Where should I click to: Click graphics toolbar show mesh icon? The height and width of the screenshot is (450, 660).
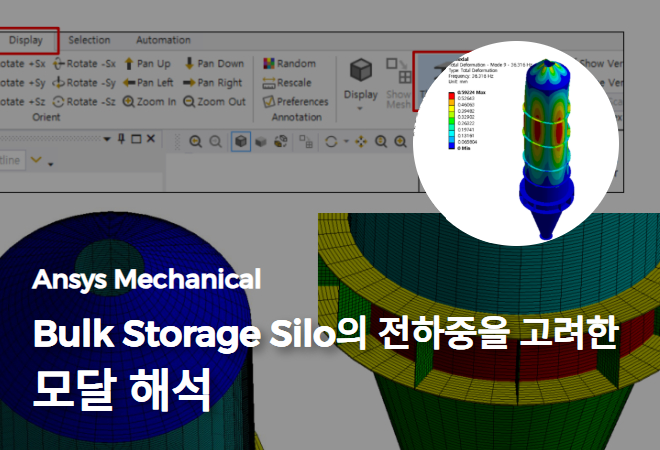(306, 141)
